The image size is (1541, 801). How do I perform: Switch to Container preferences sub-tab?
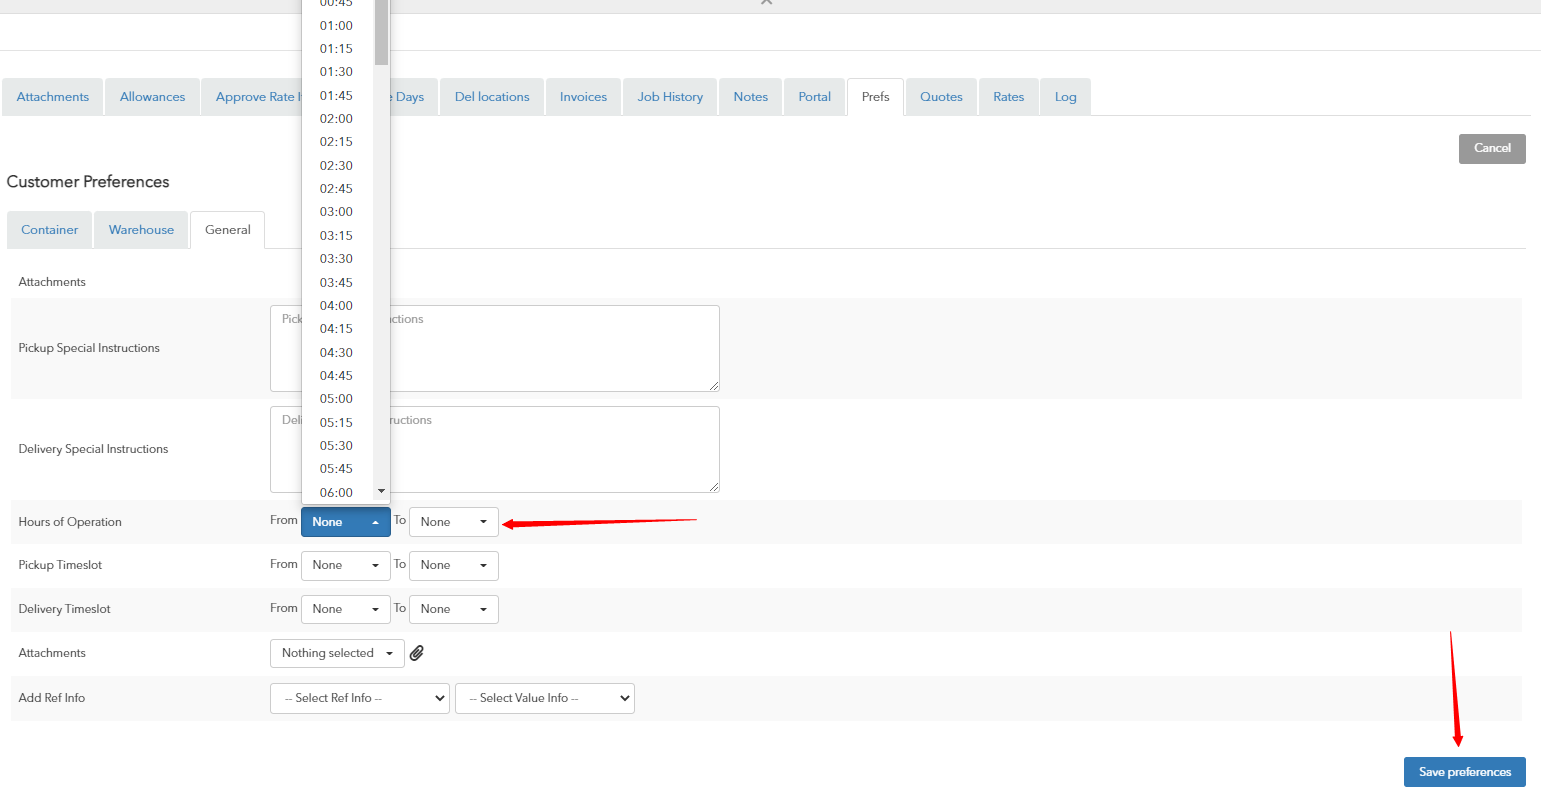coord(50,230)
